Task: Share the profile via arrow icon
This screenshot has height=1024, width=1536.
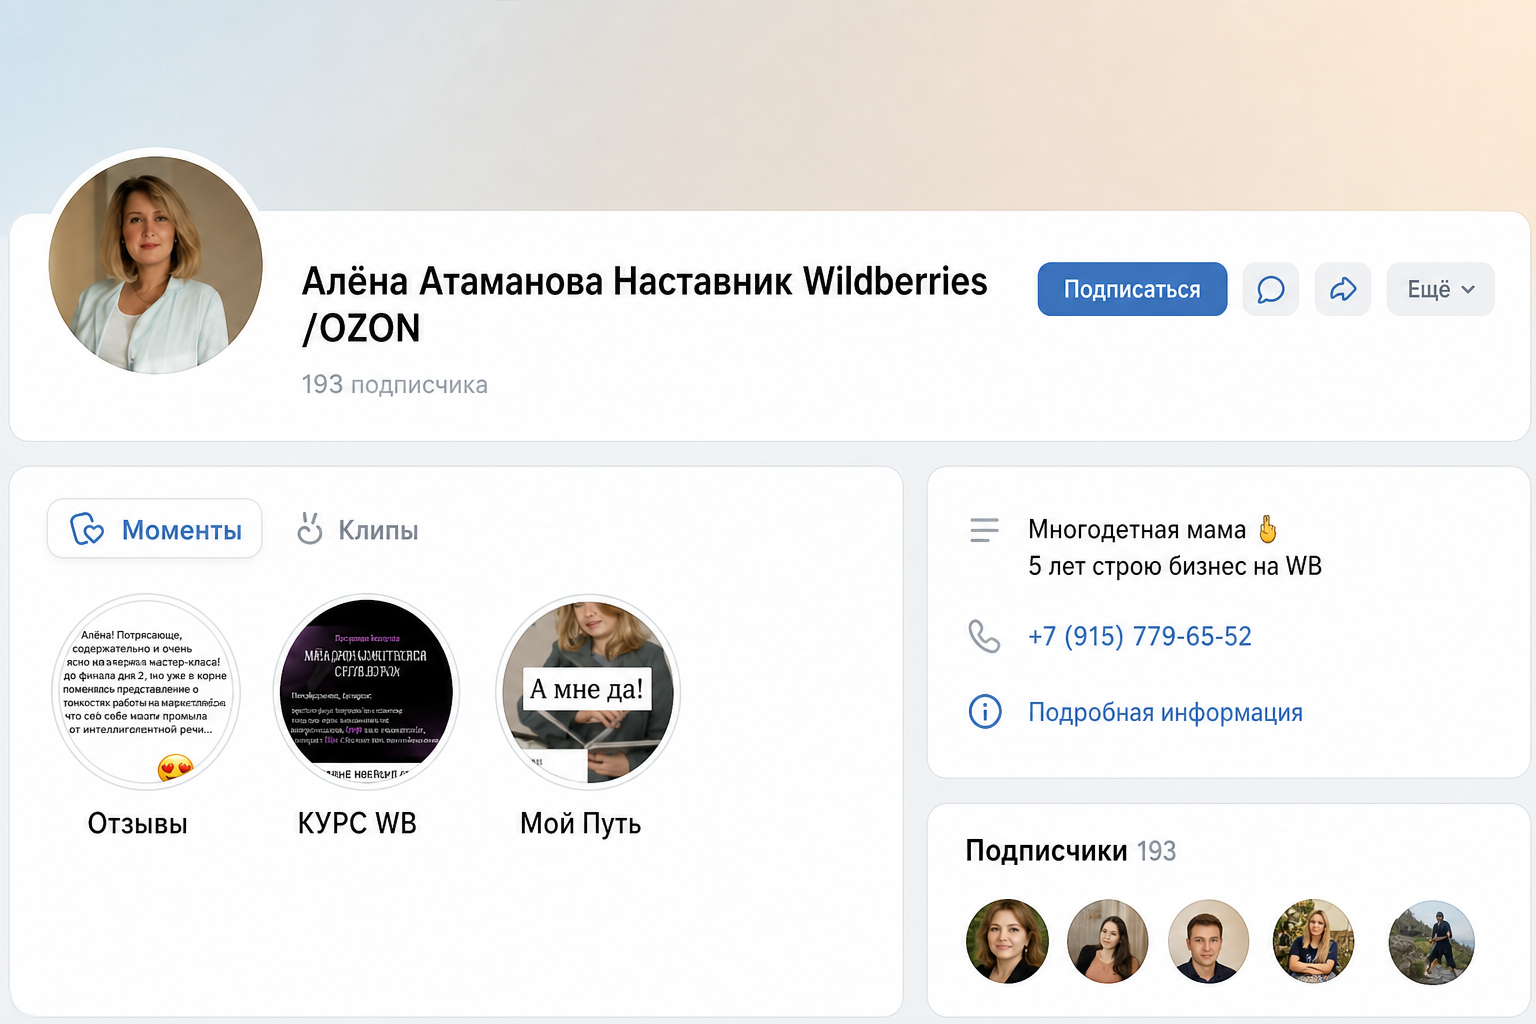Action: coord(1343,289)
